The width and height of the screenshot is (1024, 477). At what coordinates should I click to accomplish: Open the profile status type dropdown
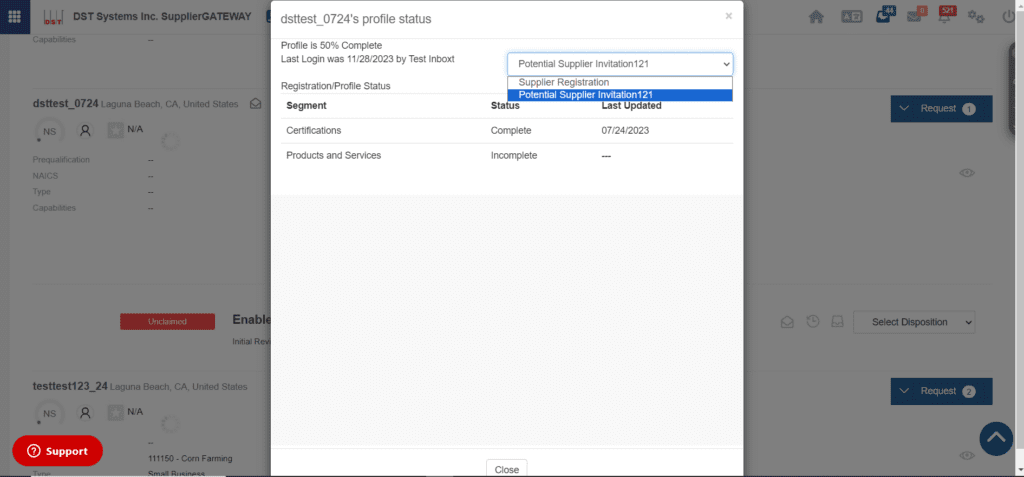click(x=620, y=64)
